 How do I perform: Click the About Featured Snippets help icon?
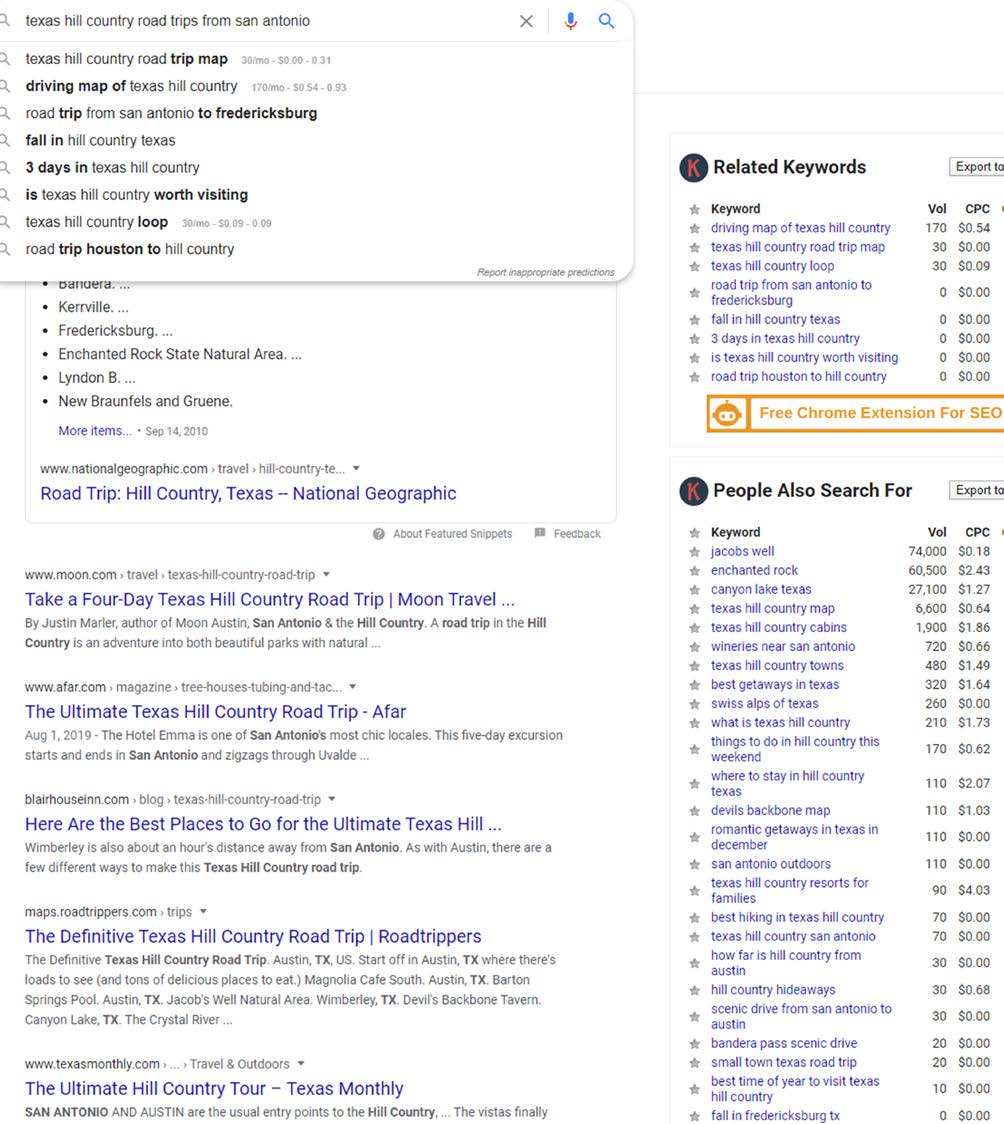coord(379,534)
